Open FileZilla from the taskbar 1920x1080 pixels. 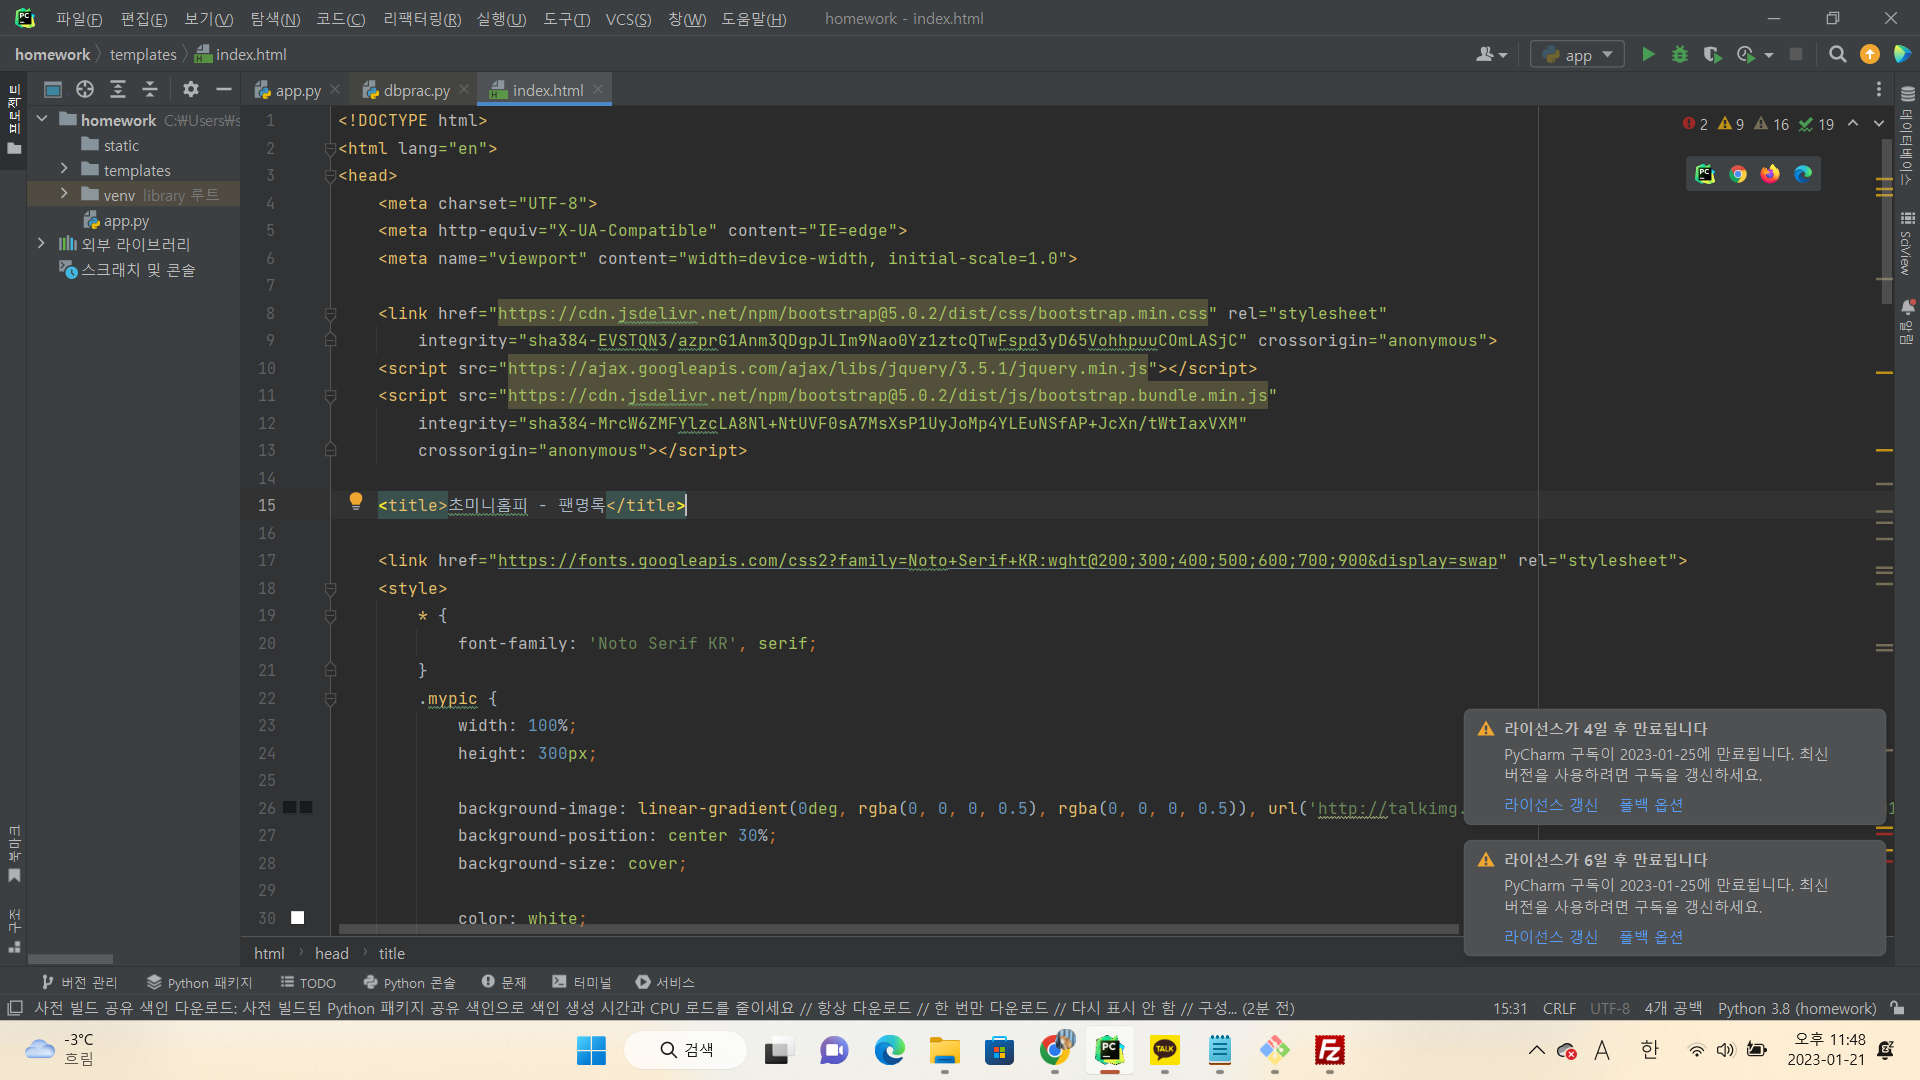click(1329, 1050)
